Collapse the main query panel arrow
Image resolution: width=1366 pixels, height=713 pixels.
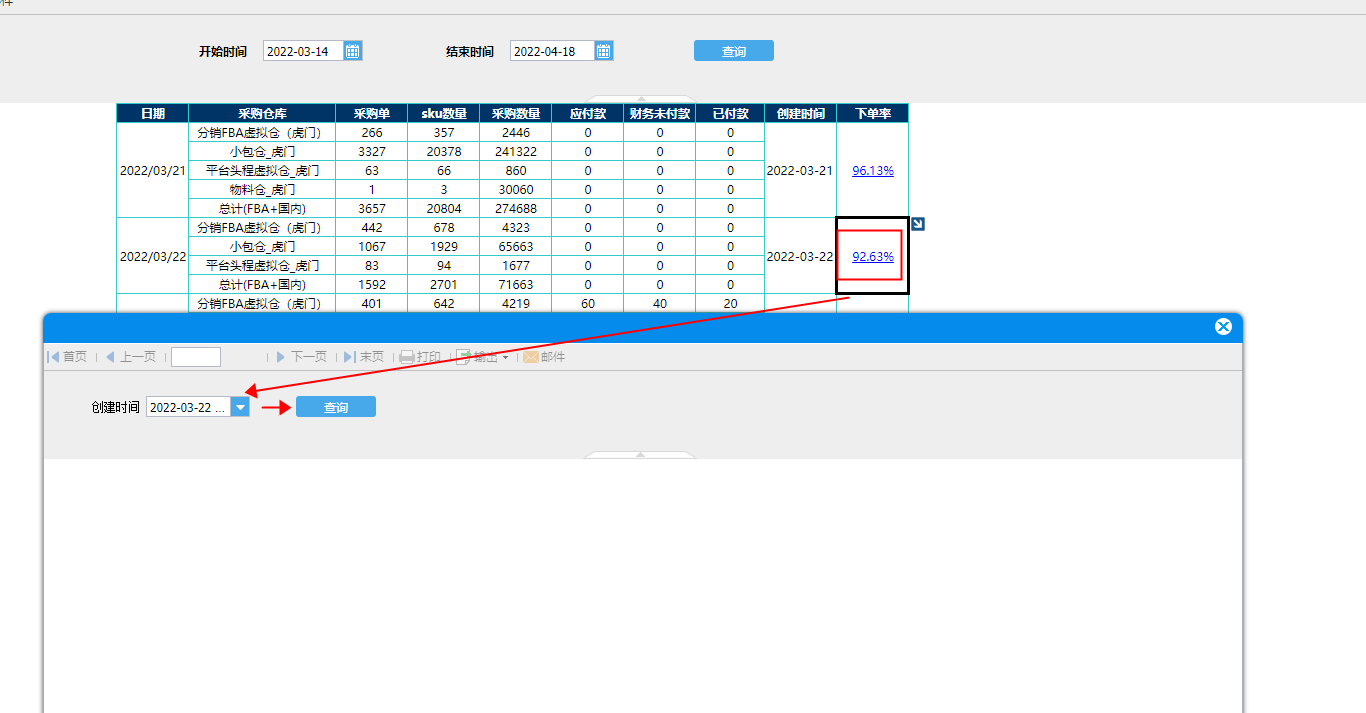tap(640, 99)
